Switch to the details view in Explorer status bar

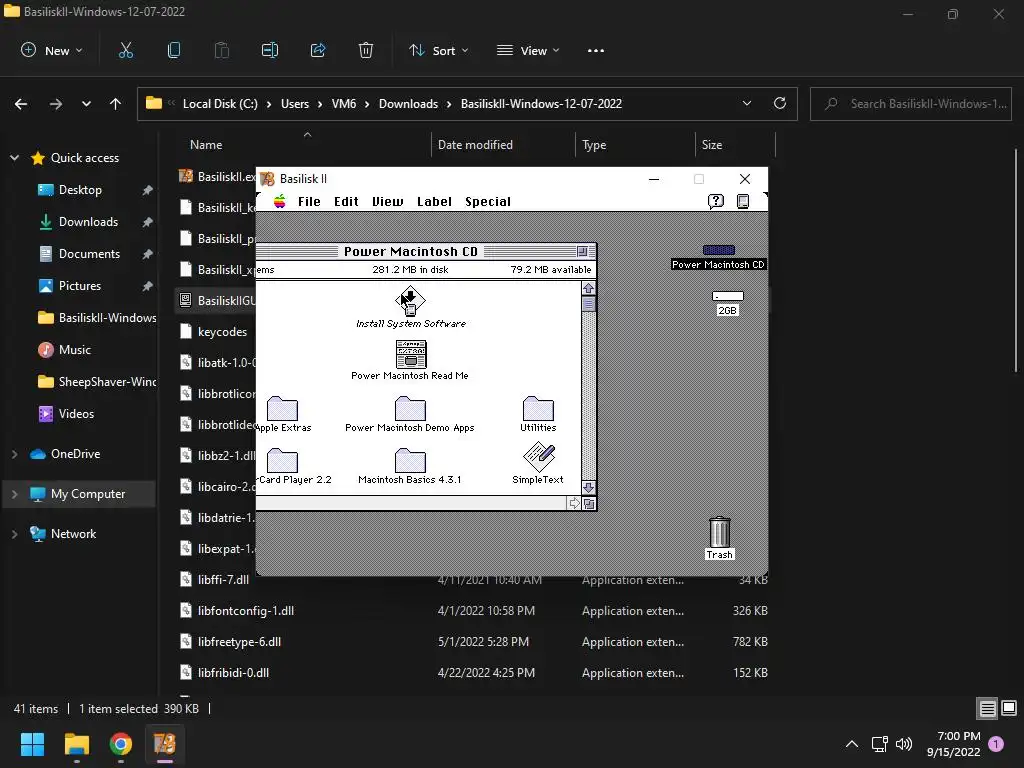pyautogui.click(x=987, y=708)
